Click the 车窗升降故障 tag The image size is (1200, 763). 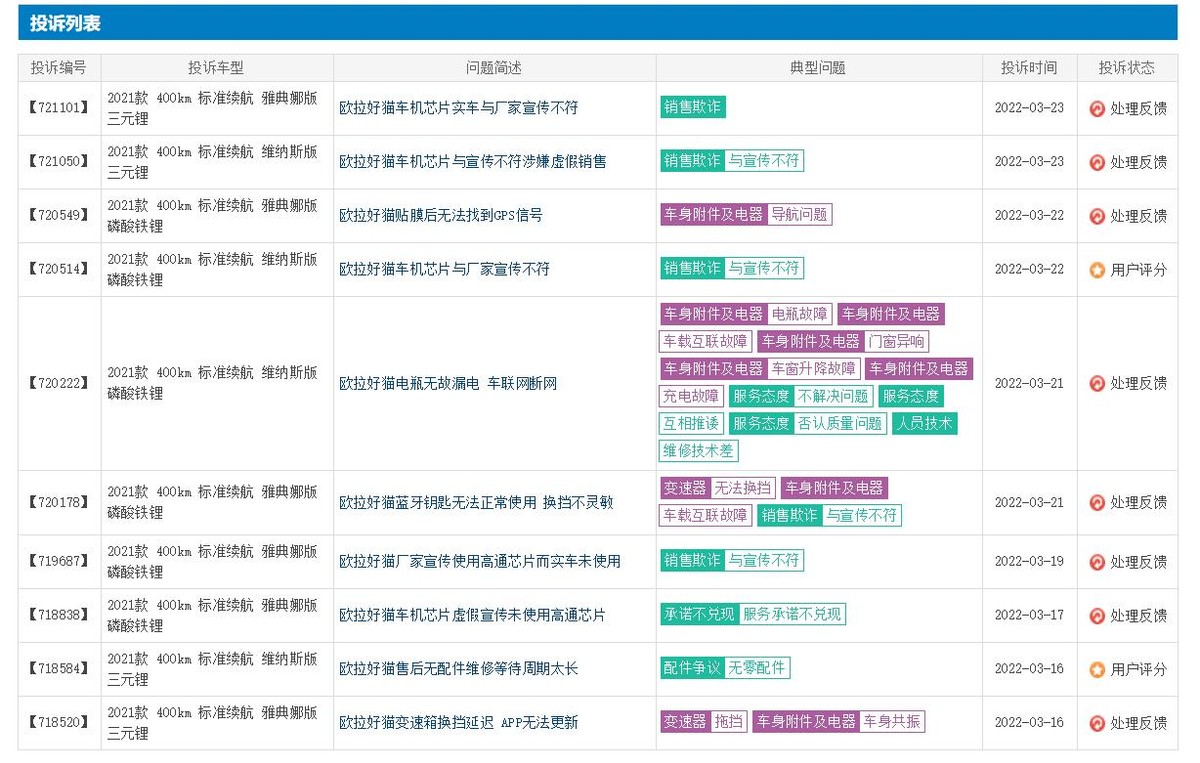click(x=813, y=369)
